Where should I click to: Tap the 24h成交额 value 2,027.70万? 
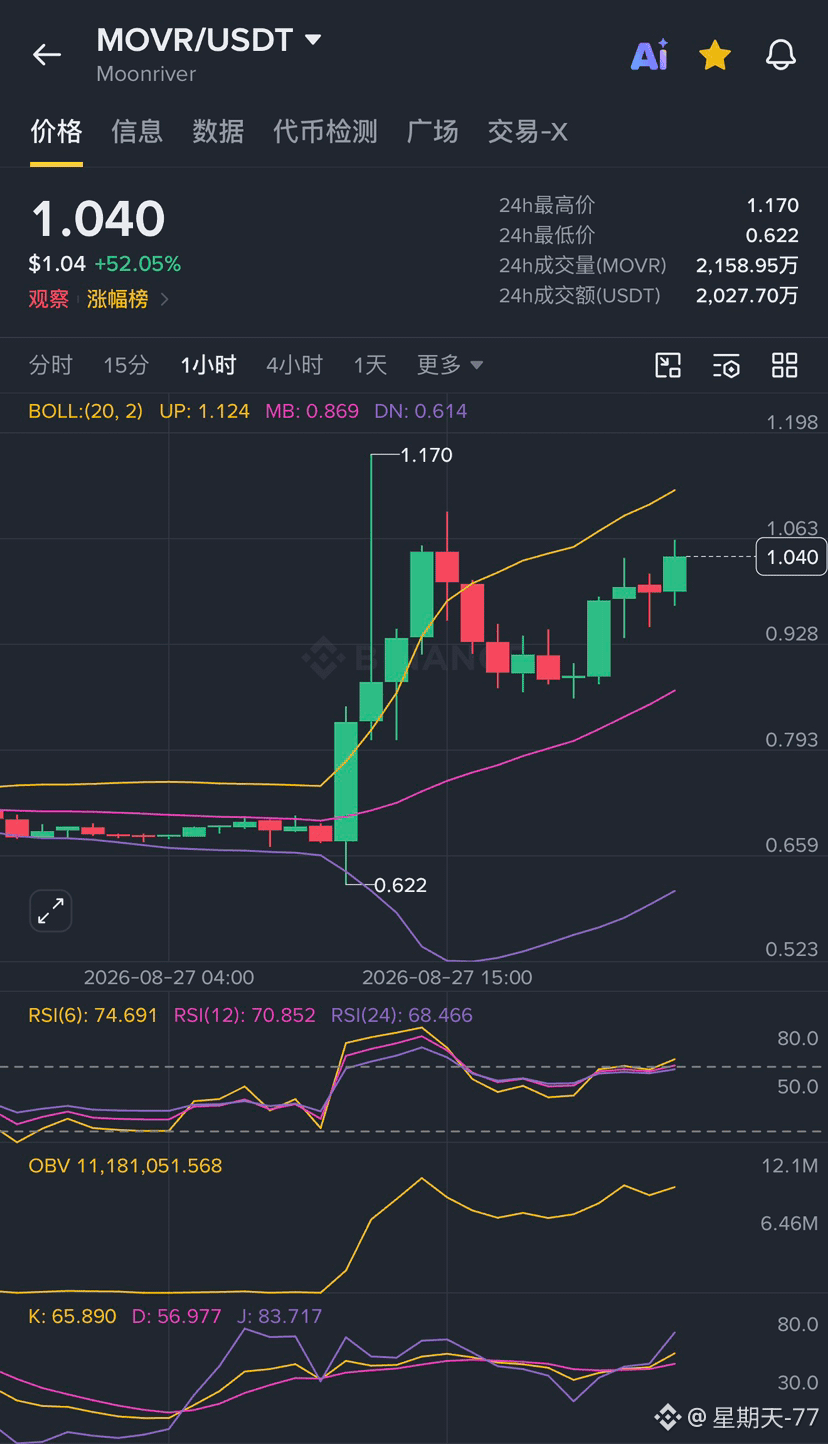748,295
